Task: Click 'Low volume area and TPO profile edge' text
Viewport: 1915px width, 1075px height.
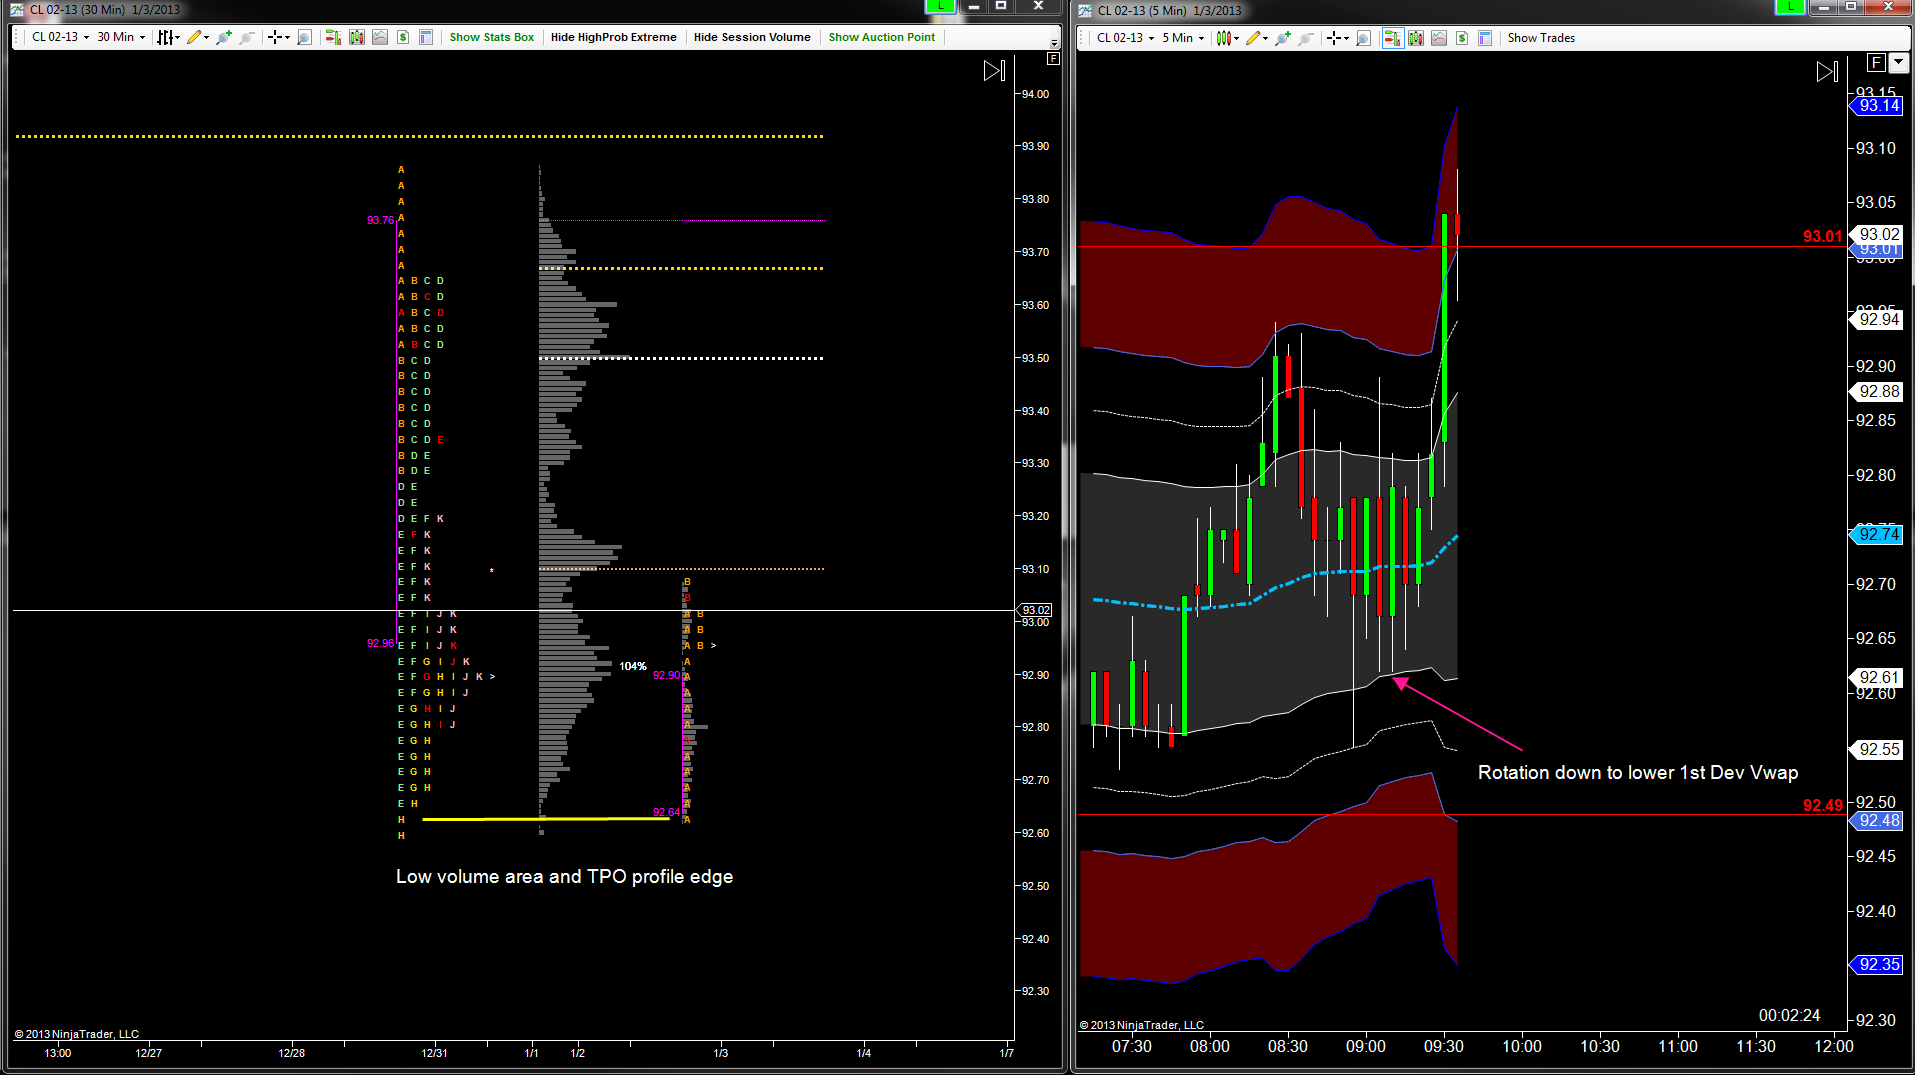Action: tap(564, 877)
